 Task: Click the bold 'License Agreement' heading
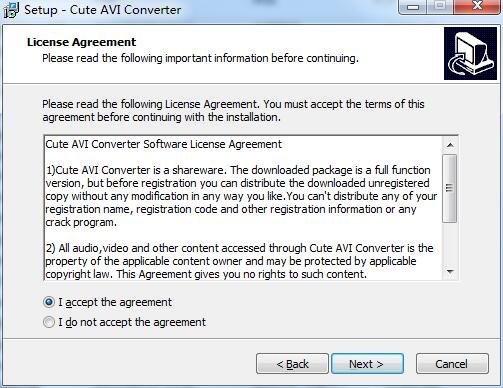click(81, 42)
